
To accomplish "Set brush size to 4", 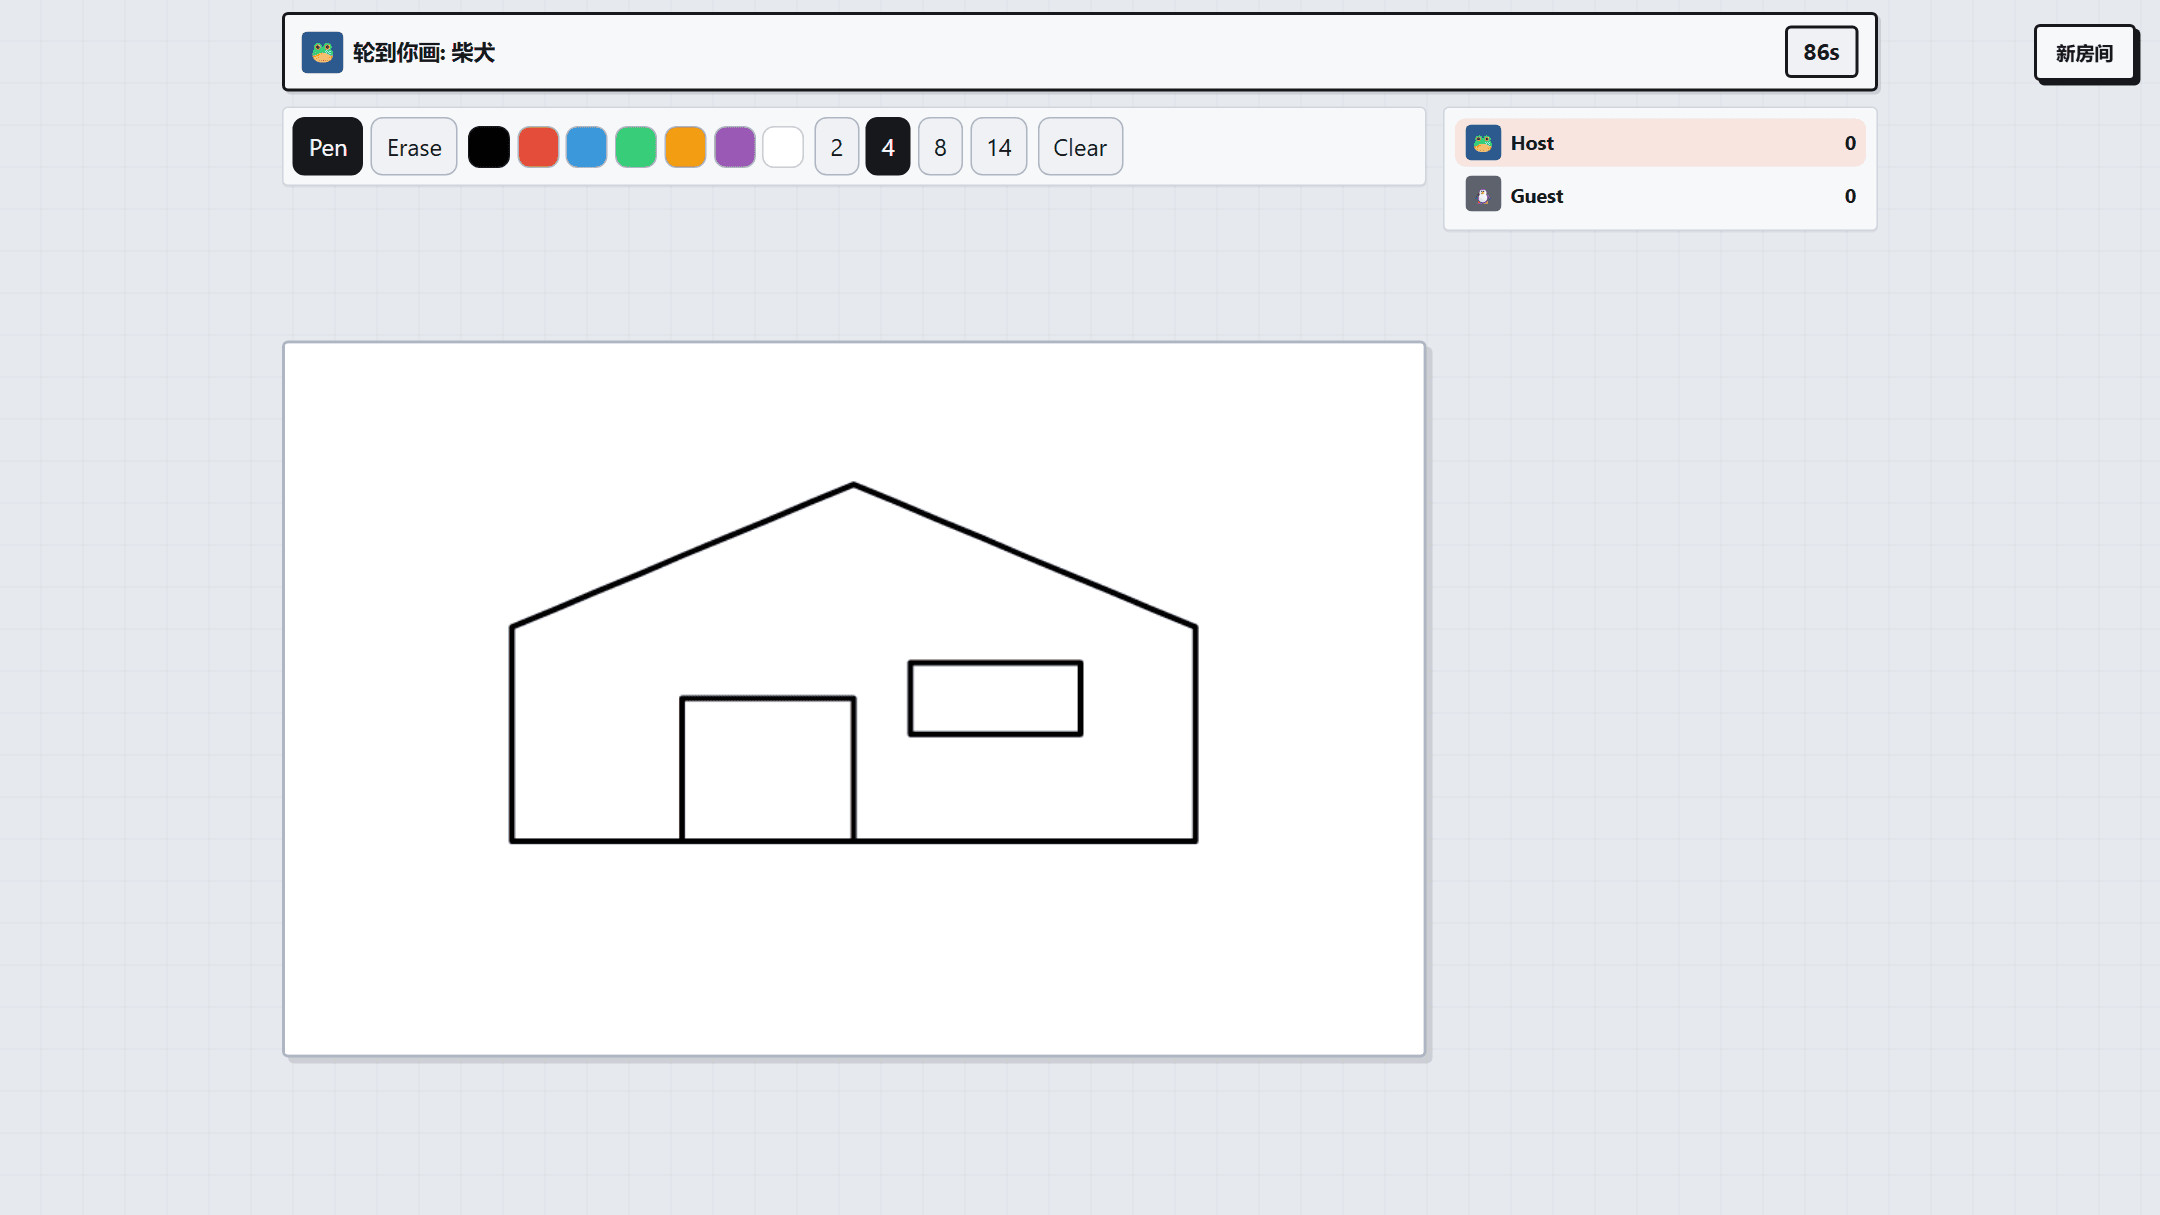I will pyautogui.click(x=888, y=147).
